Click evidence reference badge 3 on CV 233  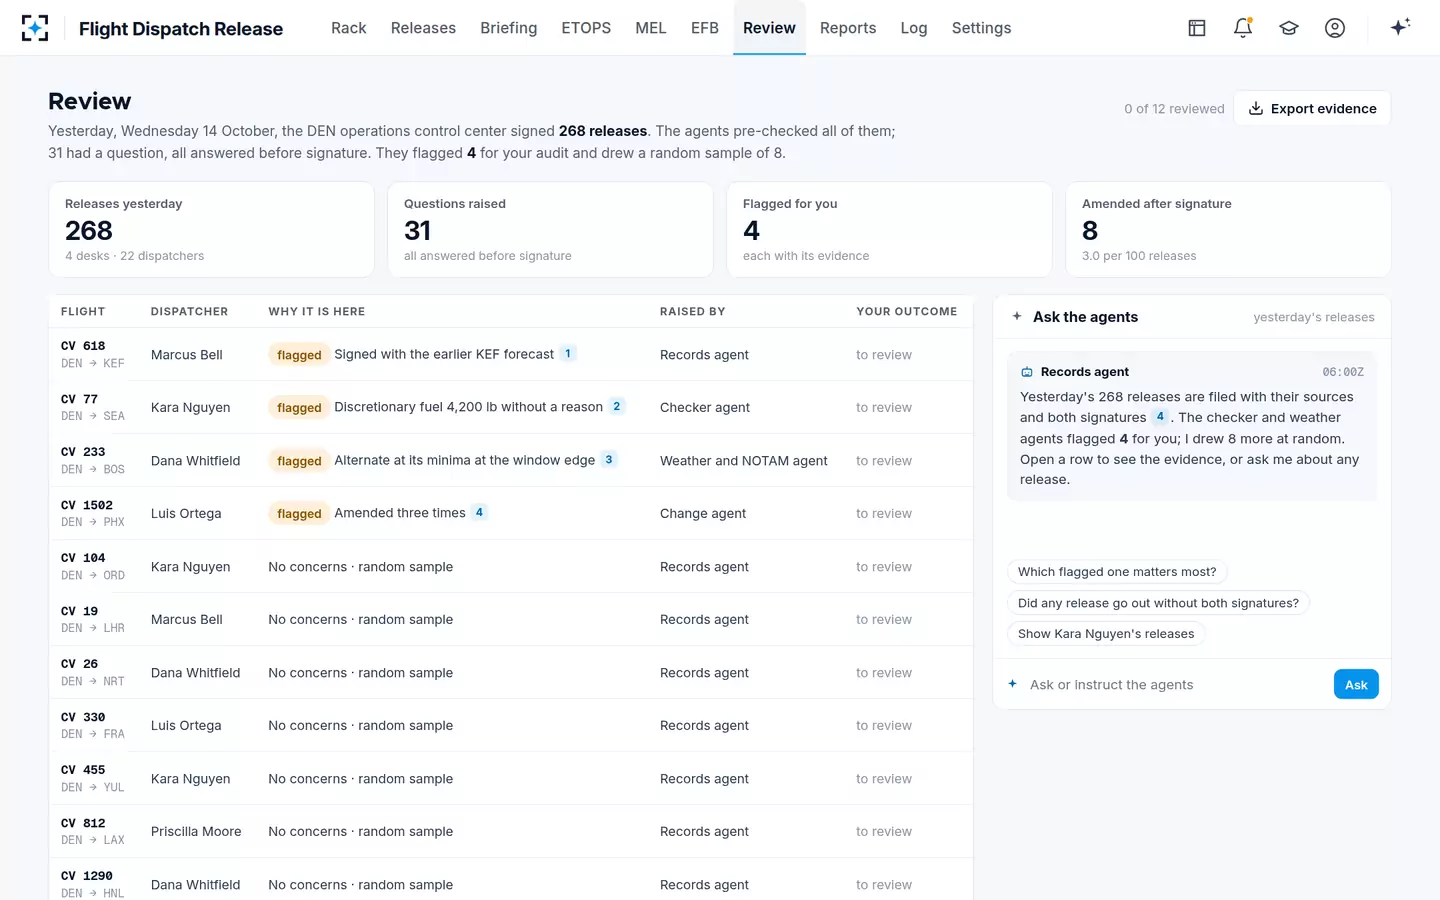point(609,460)
